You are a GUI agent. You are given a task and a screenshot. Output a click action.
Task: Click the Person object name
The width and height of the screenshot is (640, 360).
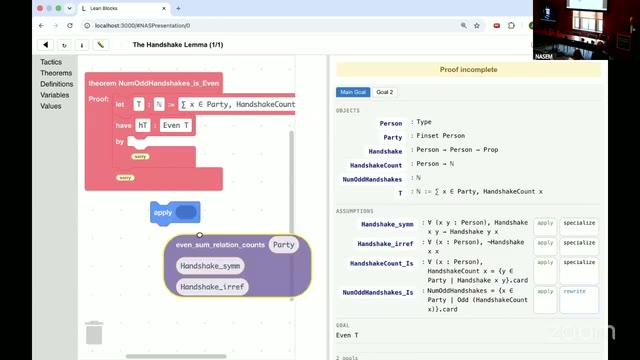[x=391, y=123]
